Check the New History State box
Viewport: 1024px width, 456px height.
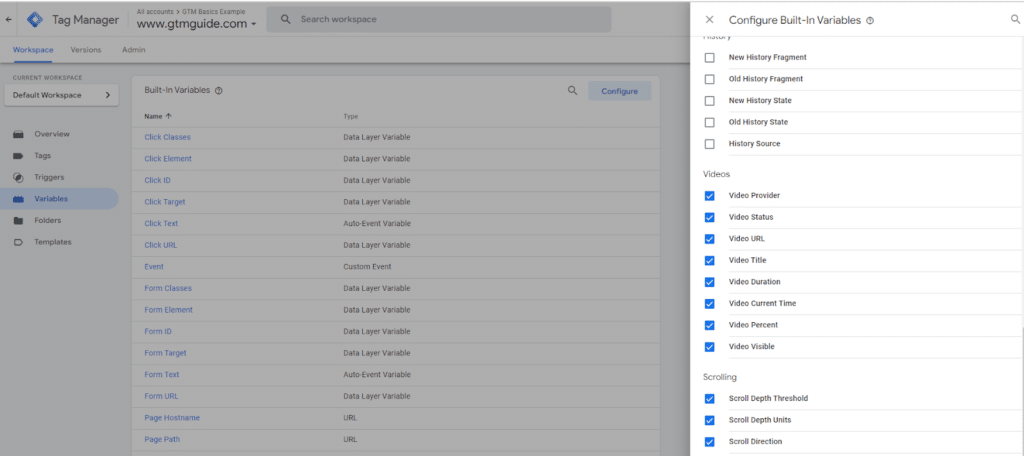pyautogui.click(x=710, y=101)
